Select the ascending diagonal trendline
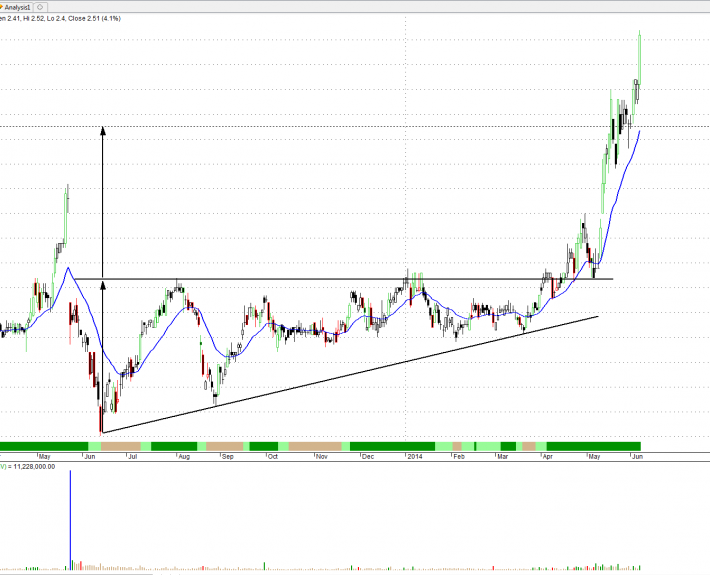 pyautogui.click(x=350, y=374)
